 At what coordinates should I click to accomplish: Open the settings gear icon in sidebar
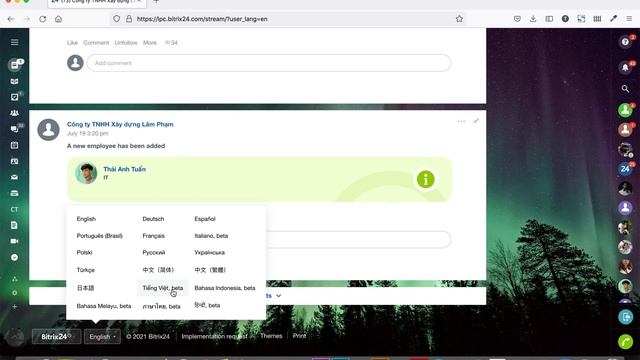15,293
